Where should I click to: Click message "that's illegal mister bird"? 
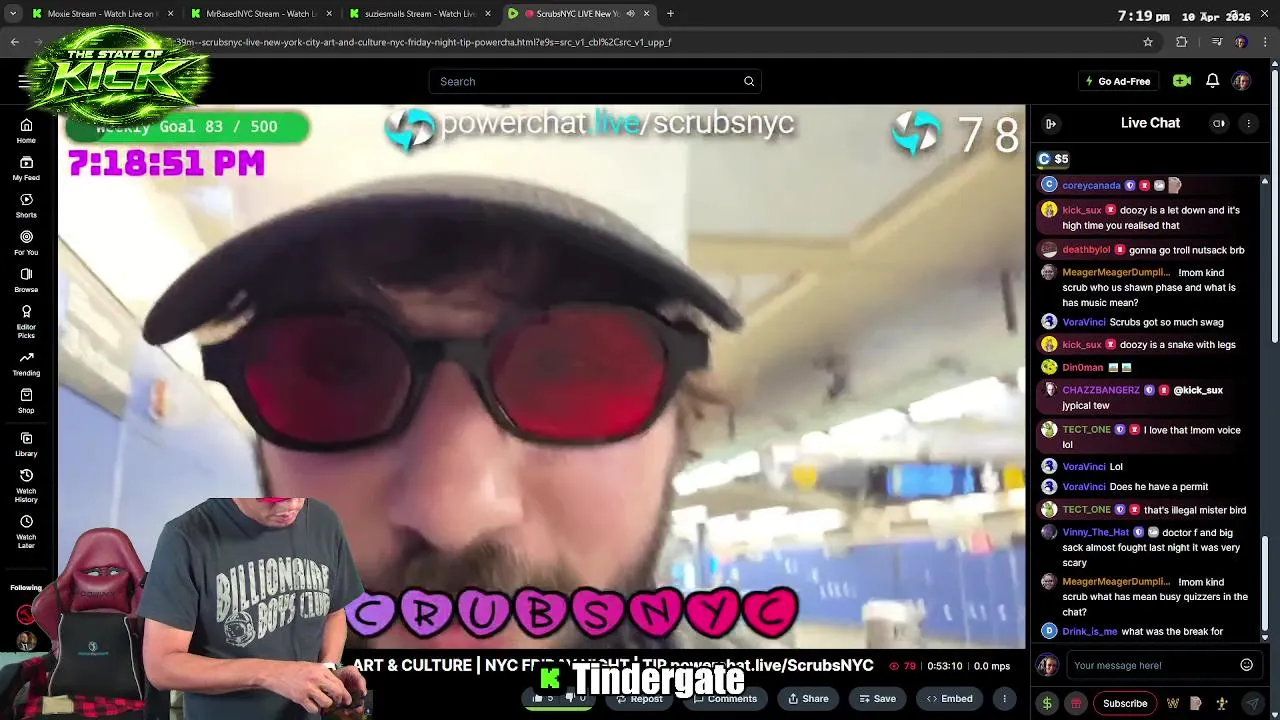click(x=1195, y=510)
